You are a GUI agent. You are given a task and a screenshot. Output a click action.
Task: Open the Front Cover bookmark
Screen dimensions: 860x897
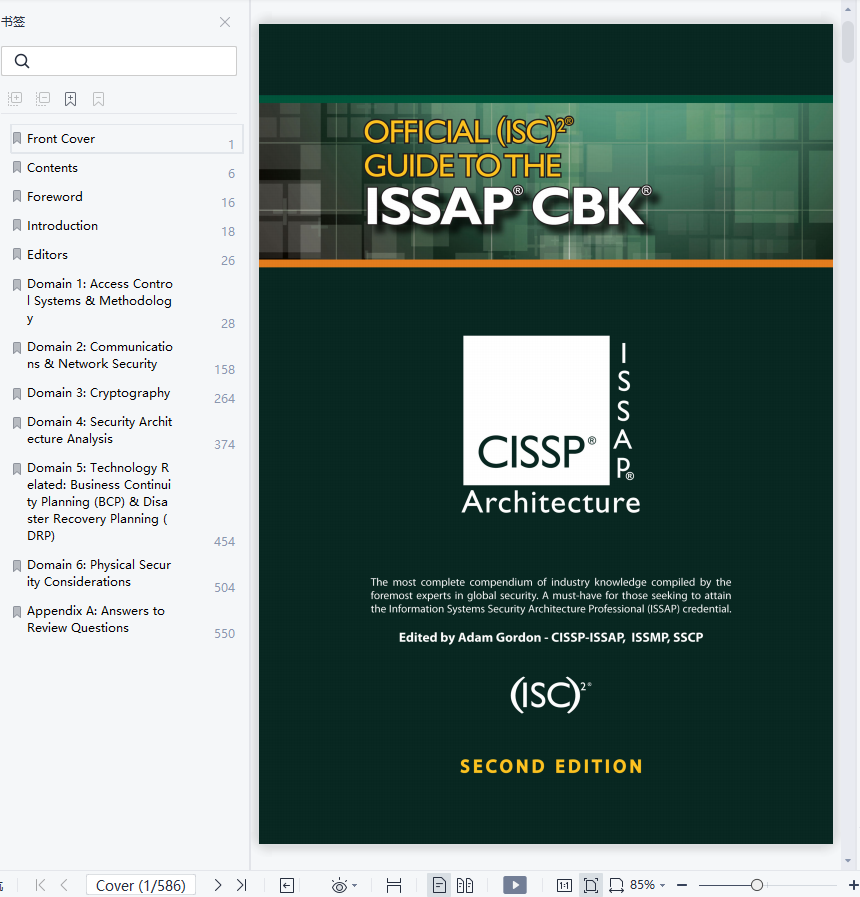(x=126, y=138)
